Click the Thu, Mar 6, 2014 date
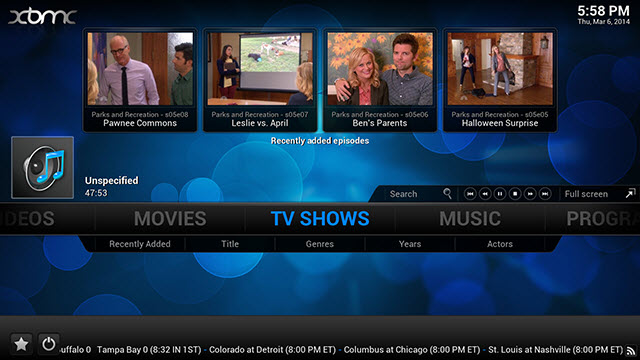This screenshot has height=360, width=640. click(x=604, y=22)
